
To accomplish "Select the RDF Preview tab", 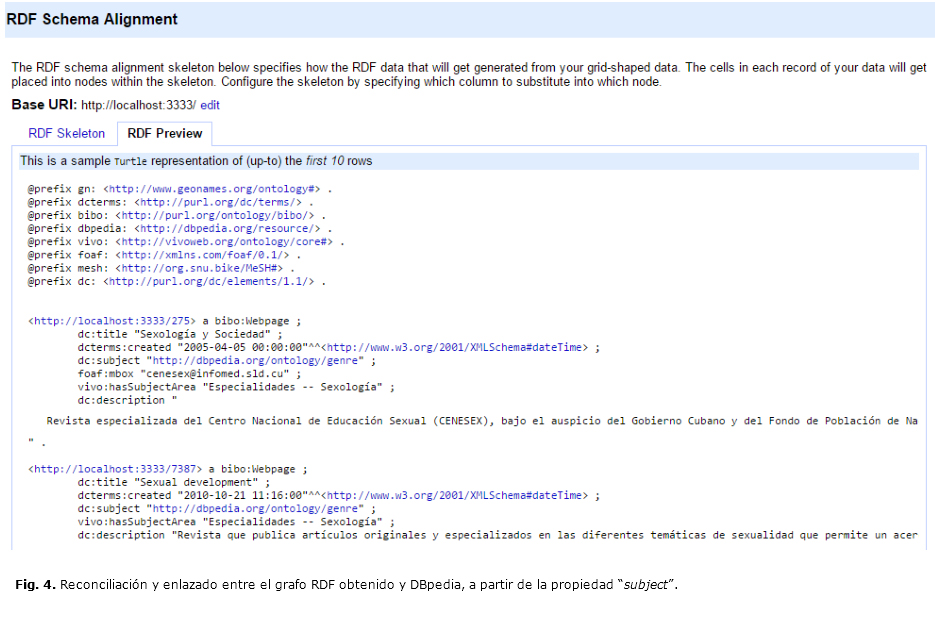I will click(x=164, y=133).
